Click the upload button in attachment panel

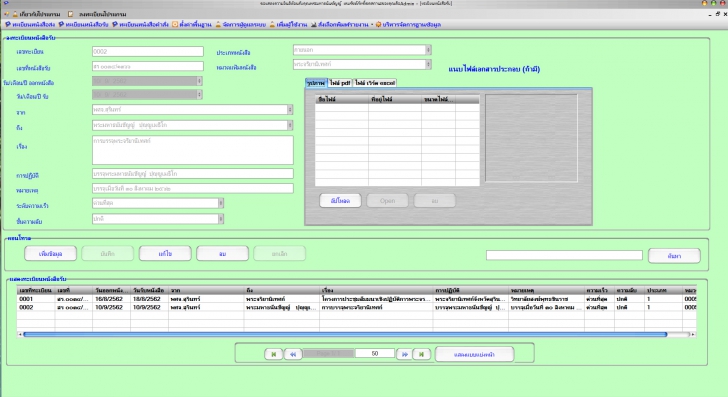click(340, 201)
